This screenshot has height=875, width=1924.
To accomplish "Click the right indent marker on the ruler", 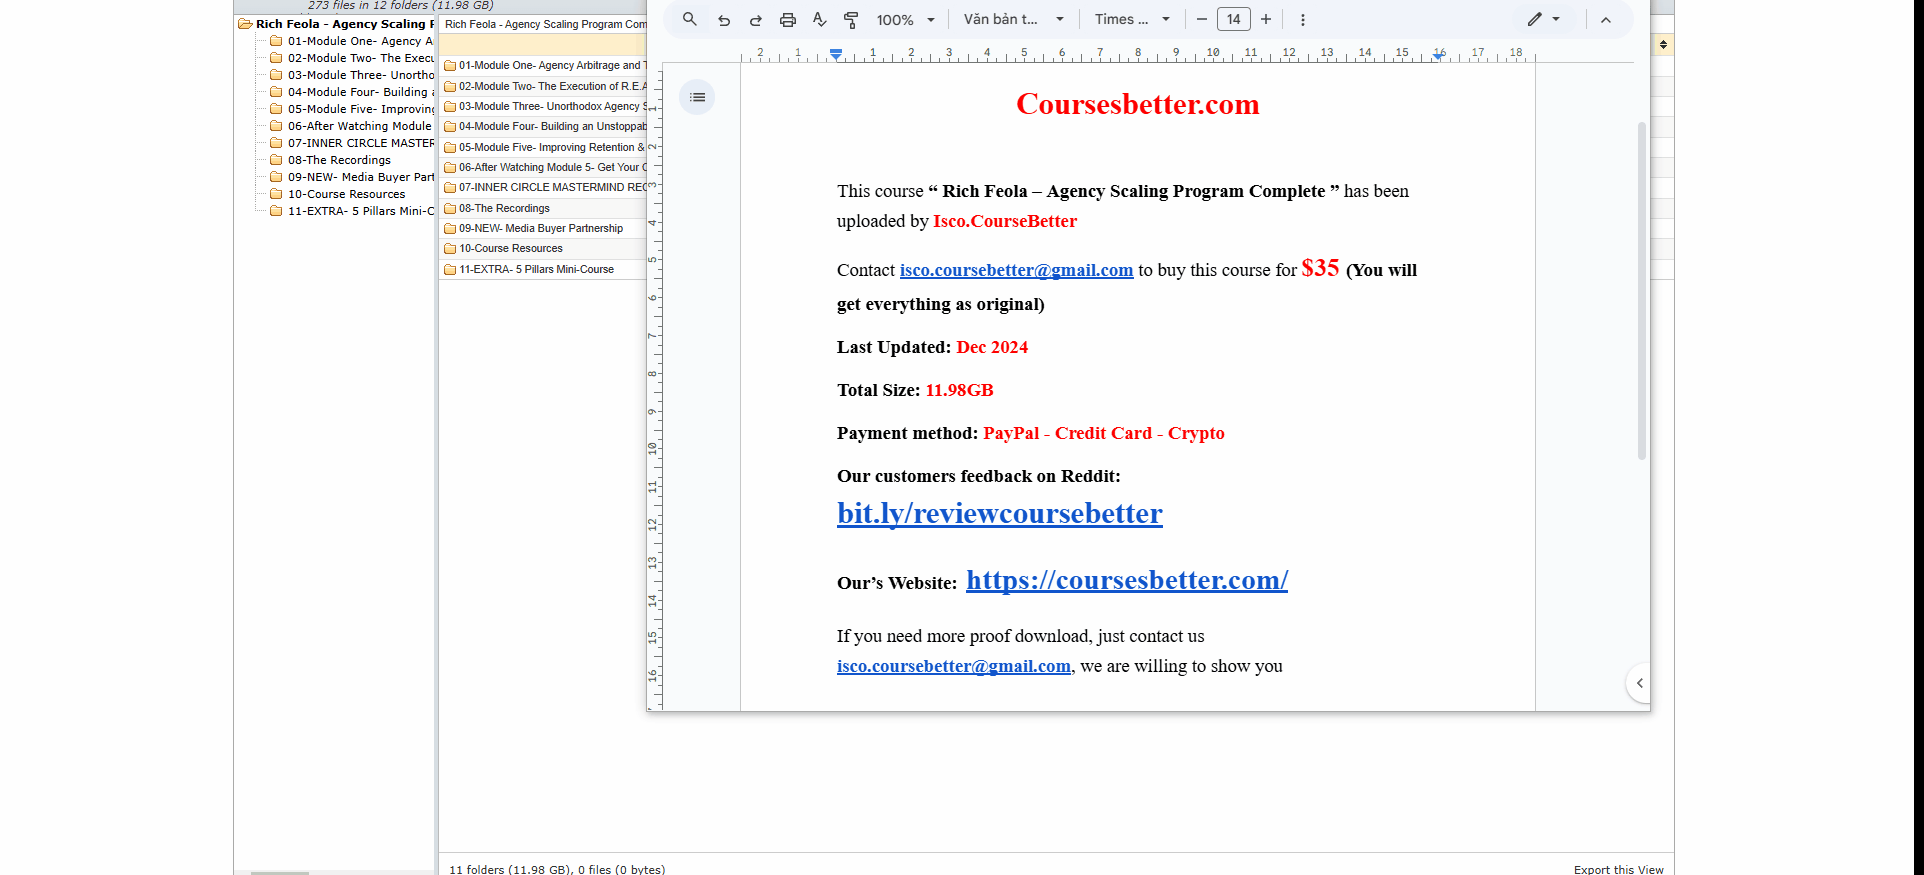I will (x=1438, y=55).
